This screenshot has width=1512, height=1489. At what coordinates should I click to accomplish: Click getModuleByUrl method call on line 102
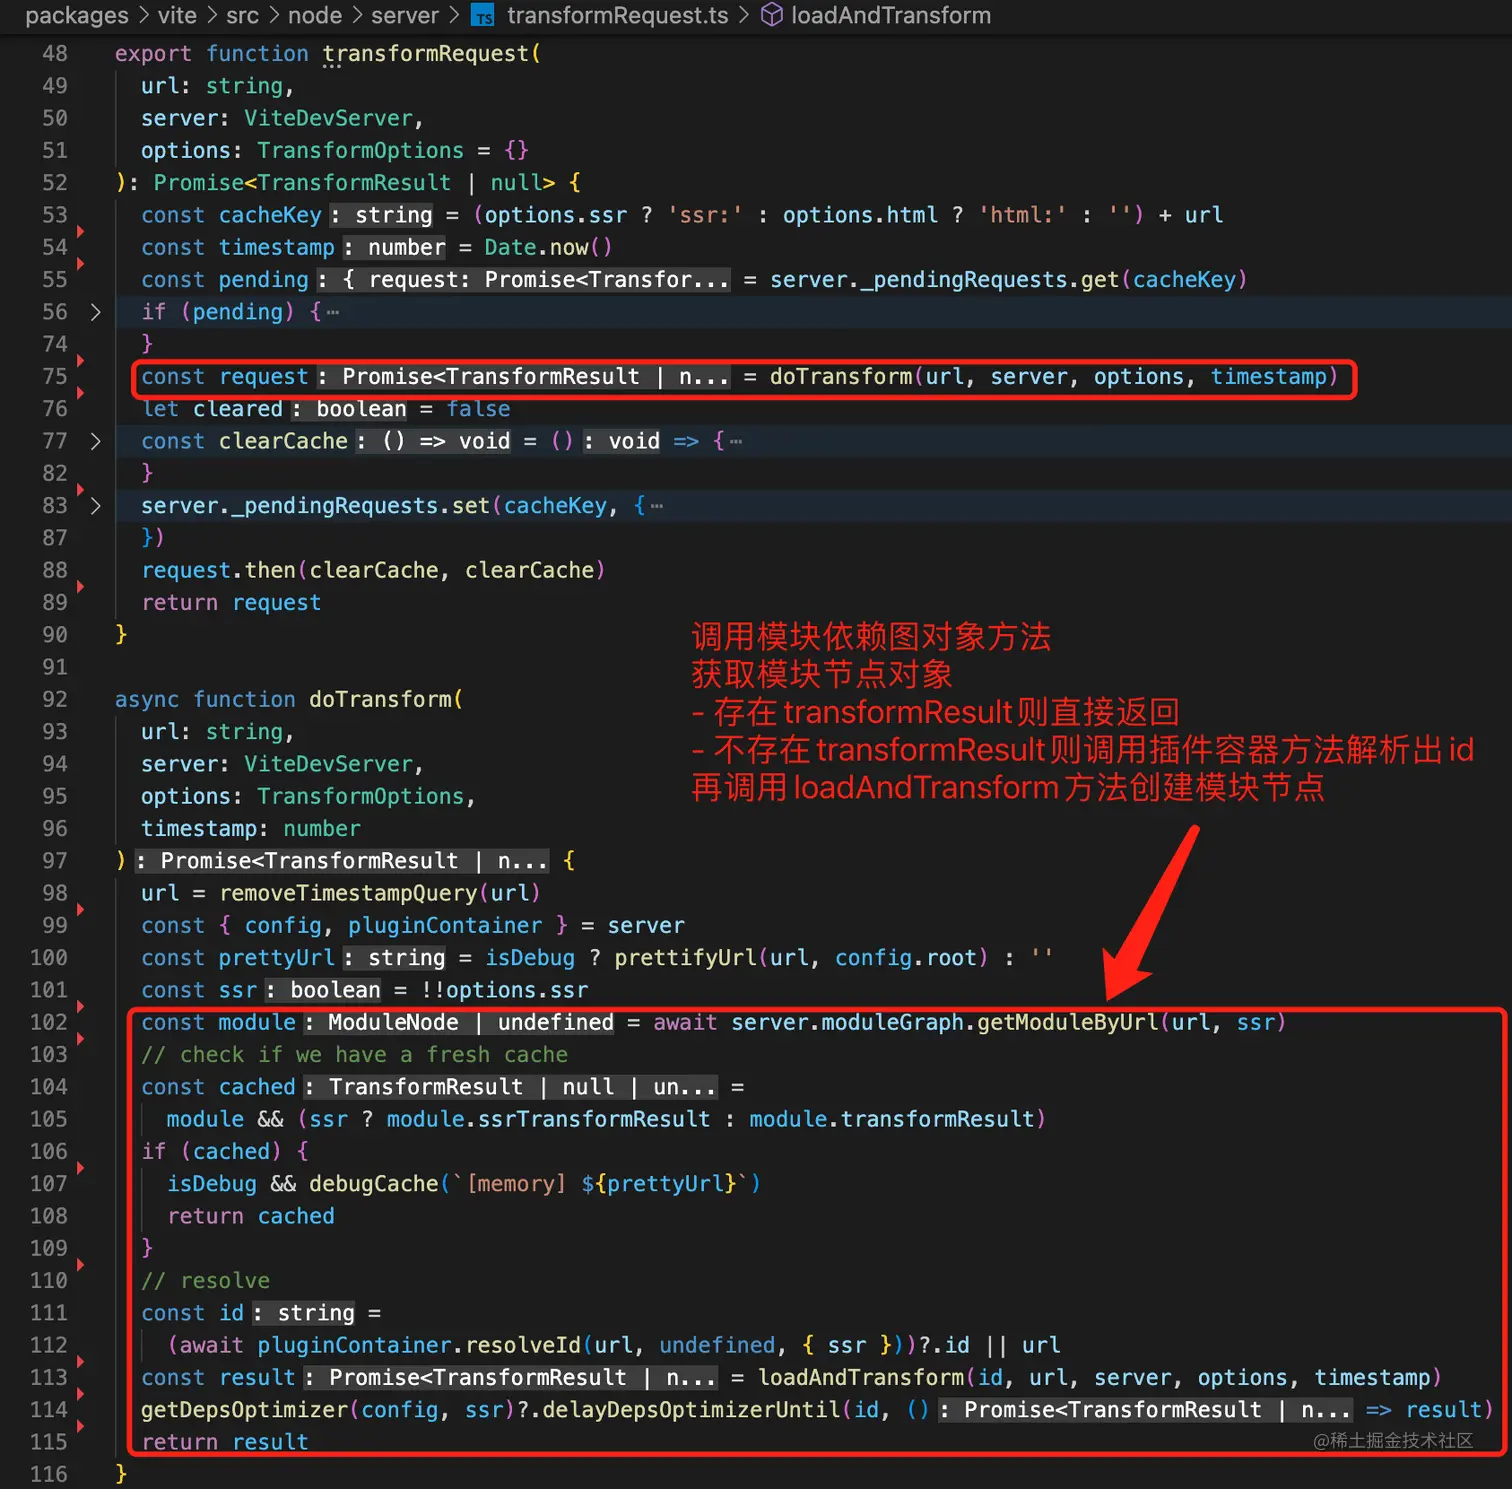[1067, 1023]
